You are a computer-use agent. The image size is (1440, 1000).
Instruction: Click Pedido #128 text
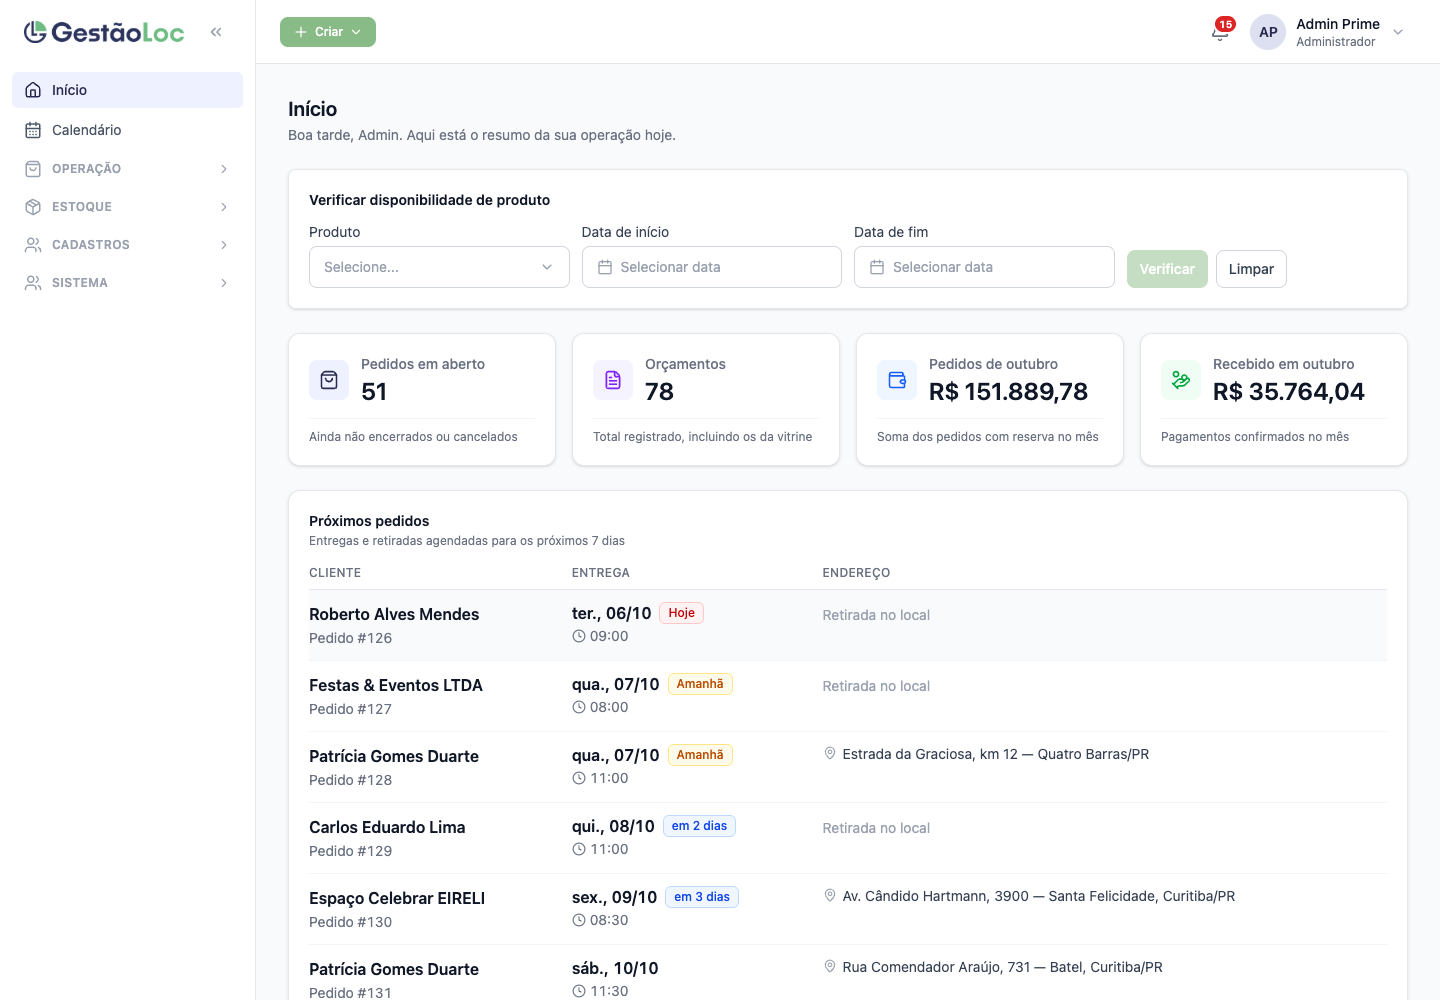(x=350, y=780)
